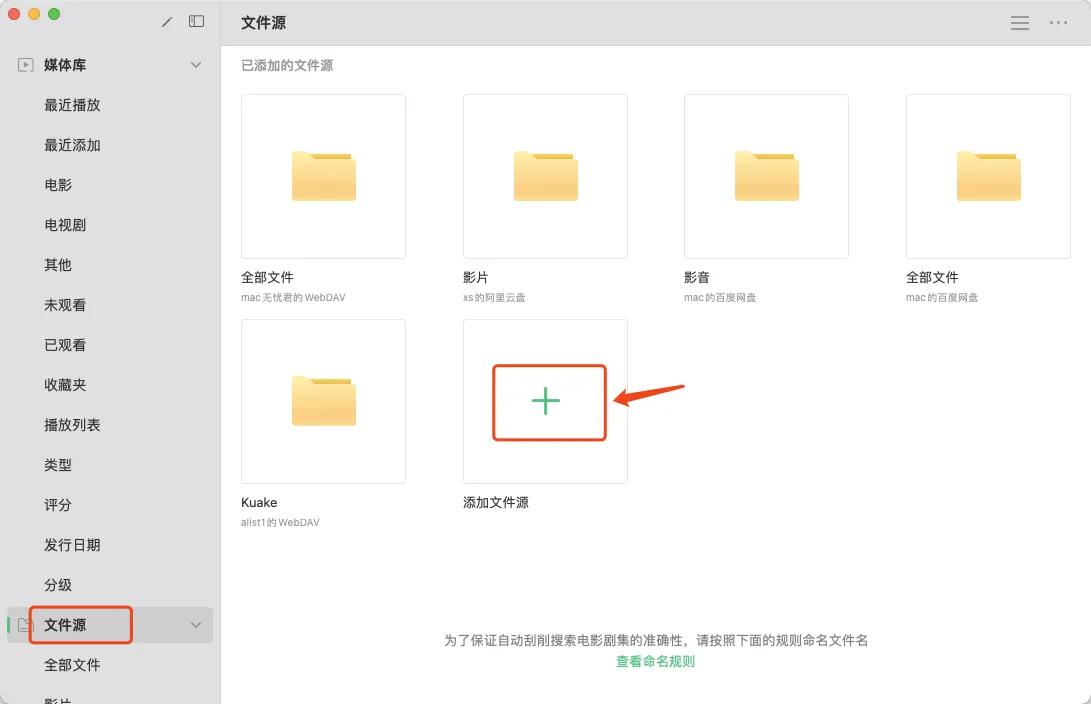Click the media library play icon
The image size is (1091, 704).
pyautogui.click(x=26, y=65)
